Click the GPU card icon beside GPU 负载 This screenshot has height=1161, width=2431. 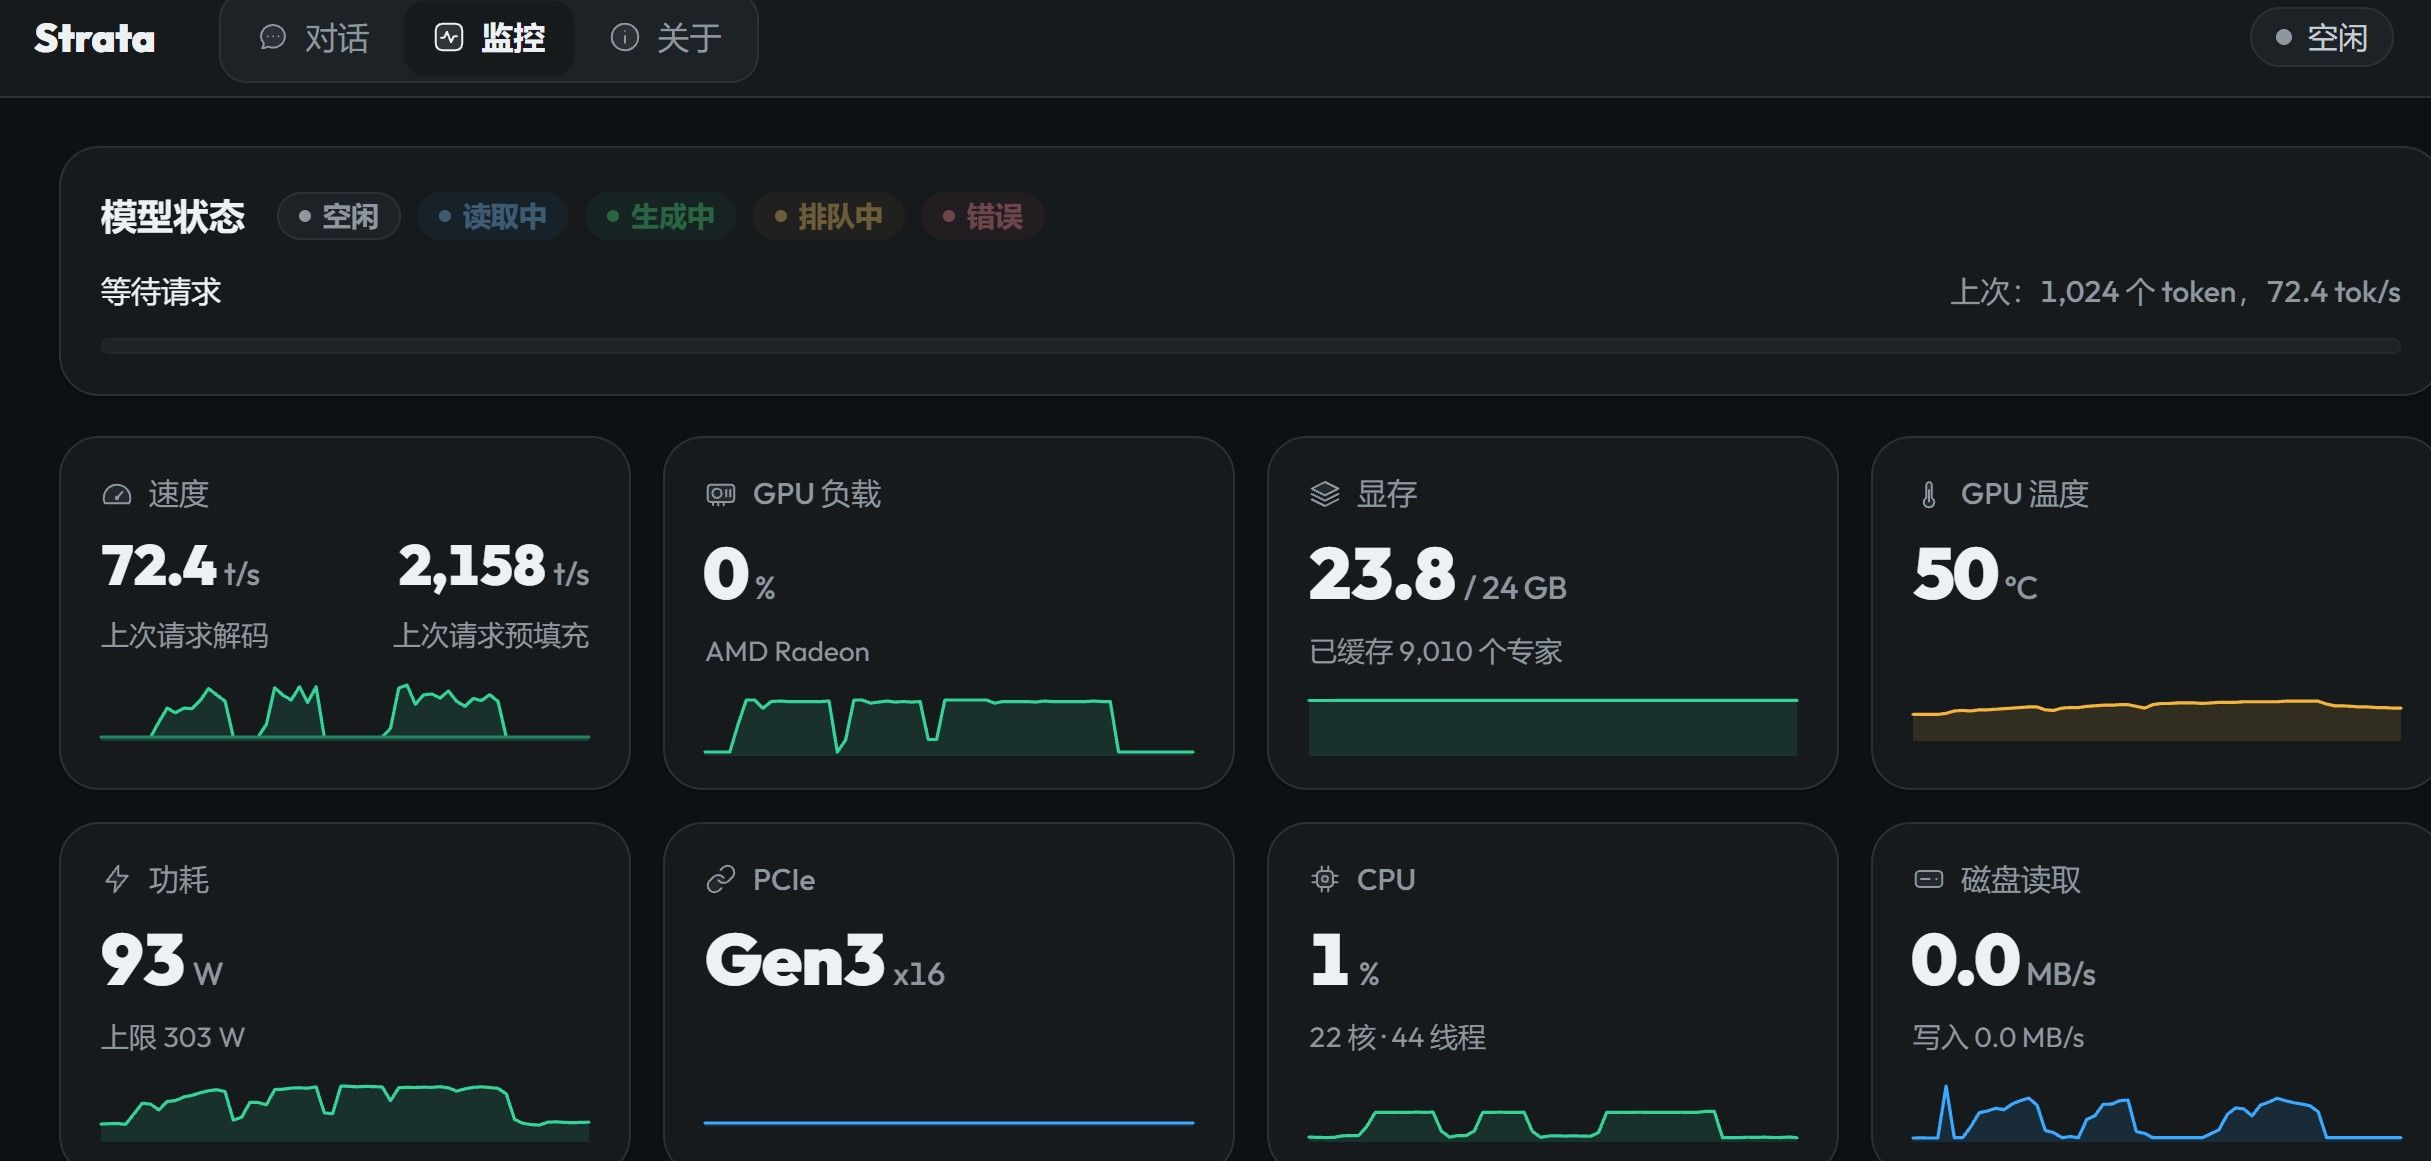pos(721,494)
